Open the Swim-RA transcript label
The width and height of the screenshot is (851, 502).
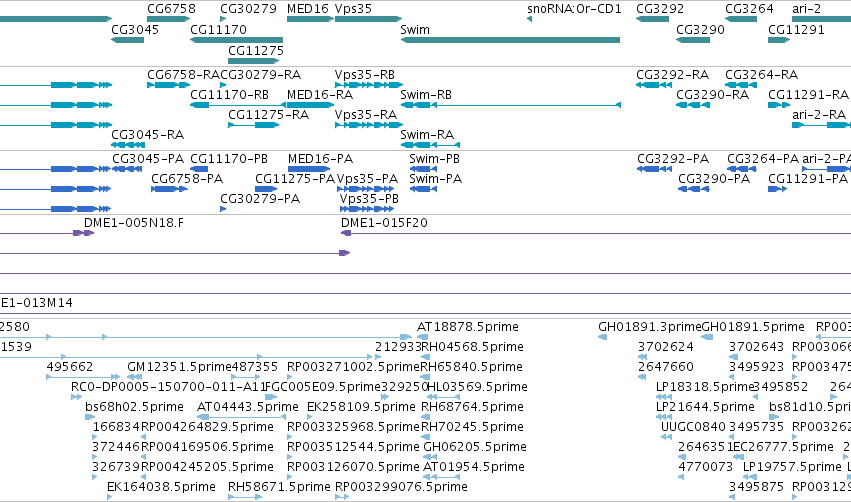click(x=427, y=135)
